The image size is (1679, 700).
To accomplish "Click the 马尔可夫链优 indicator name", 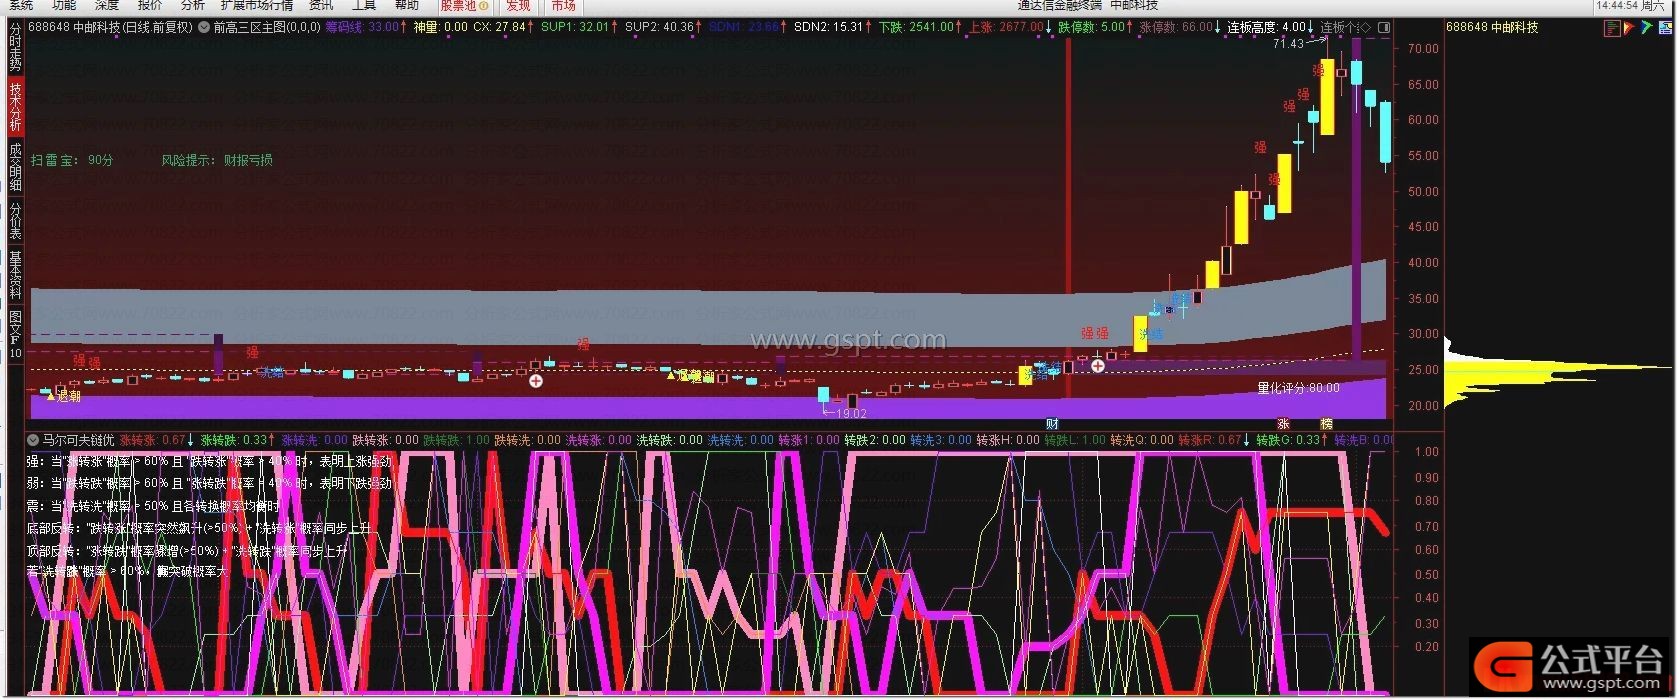I will pos(78,440).
